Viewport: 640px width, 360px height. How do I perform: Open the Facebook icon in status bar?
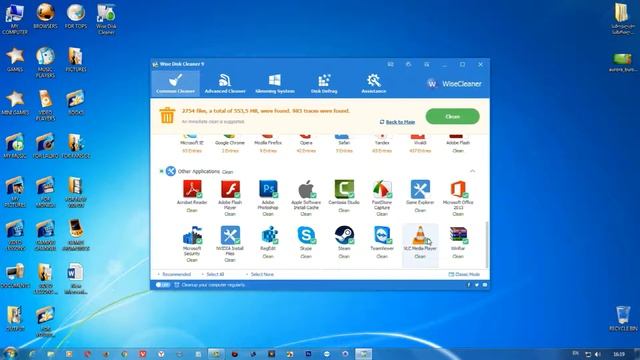[468, 285]
